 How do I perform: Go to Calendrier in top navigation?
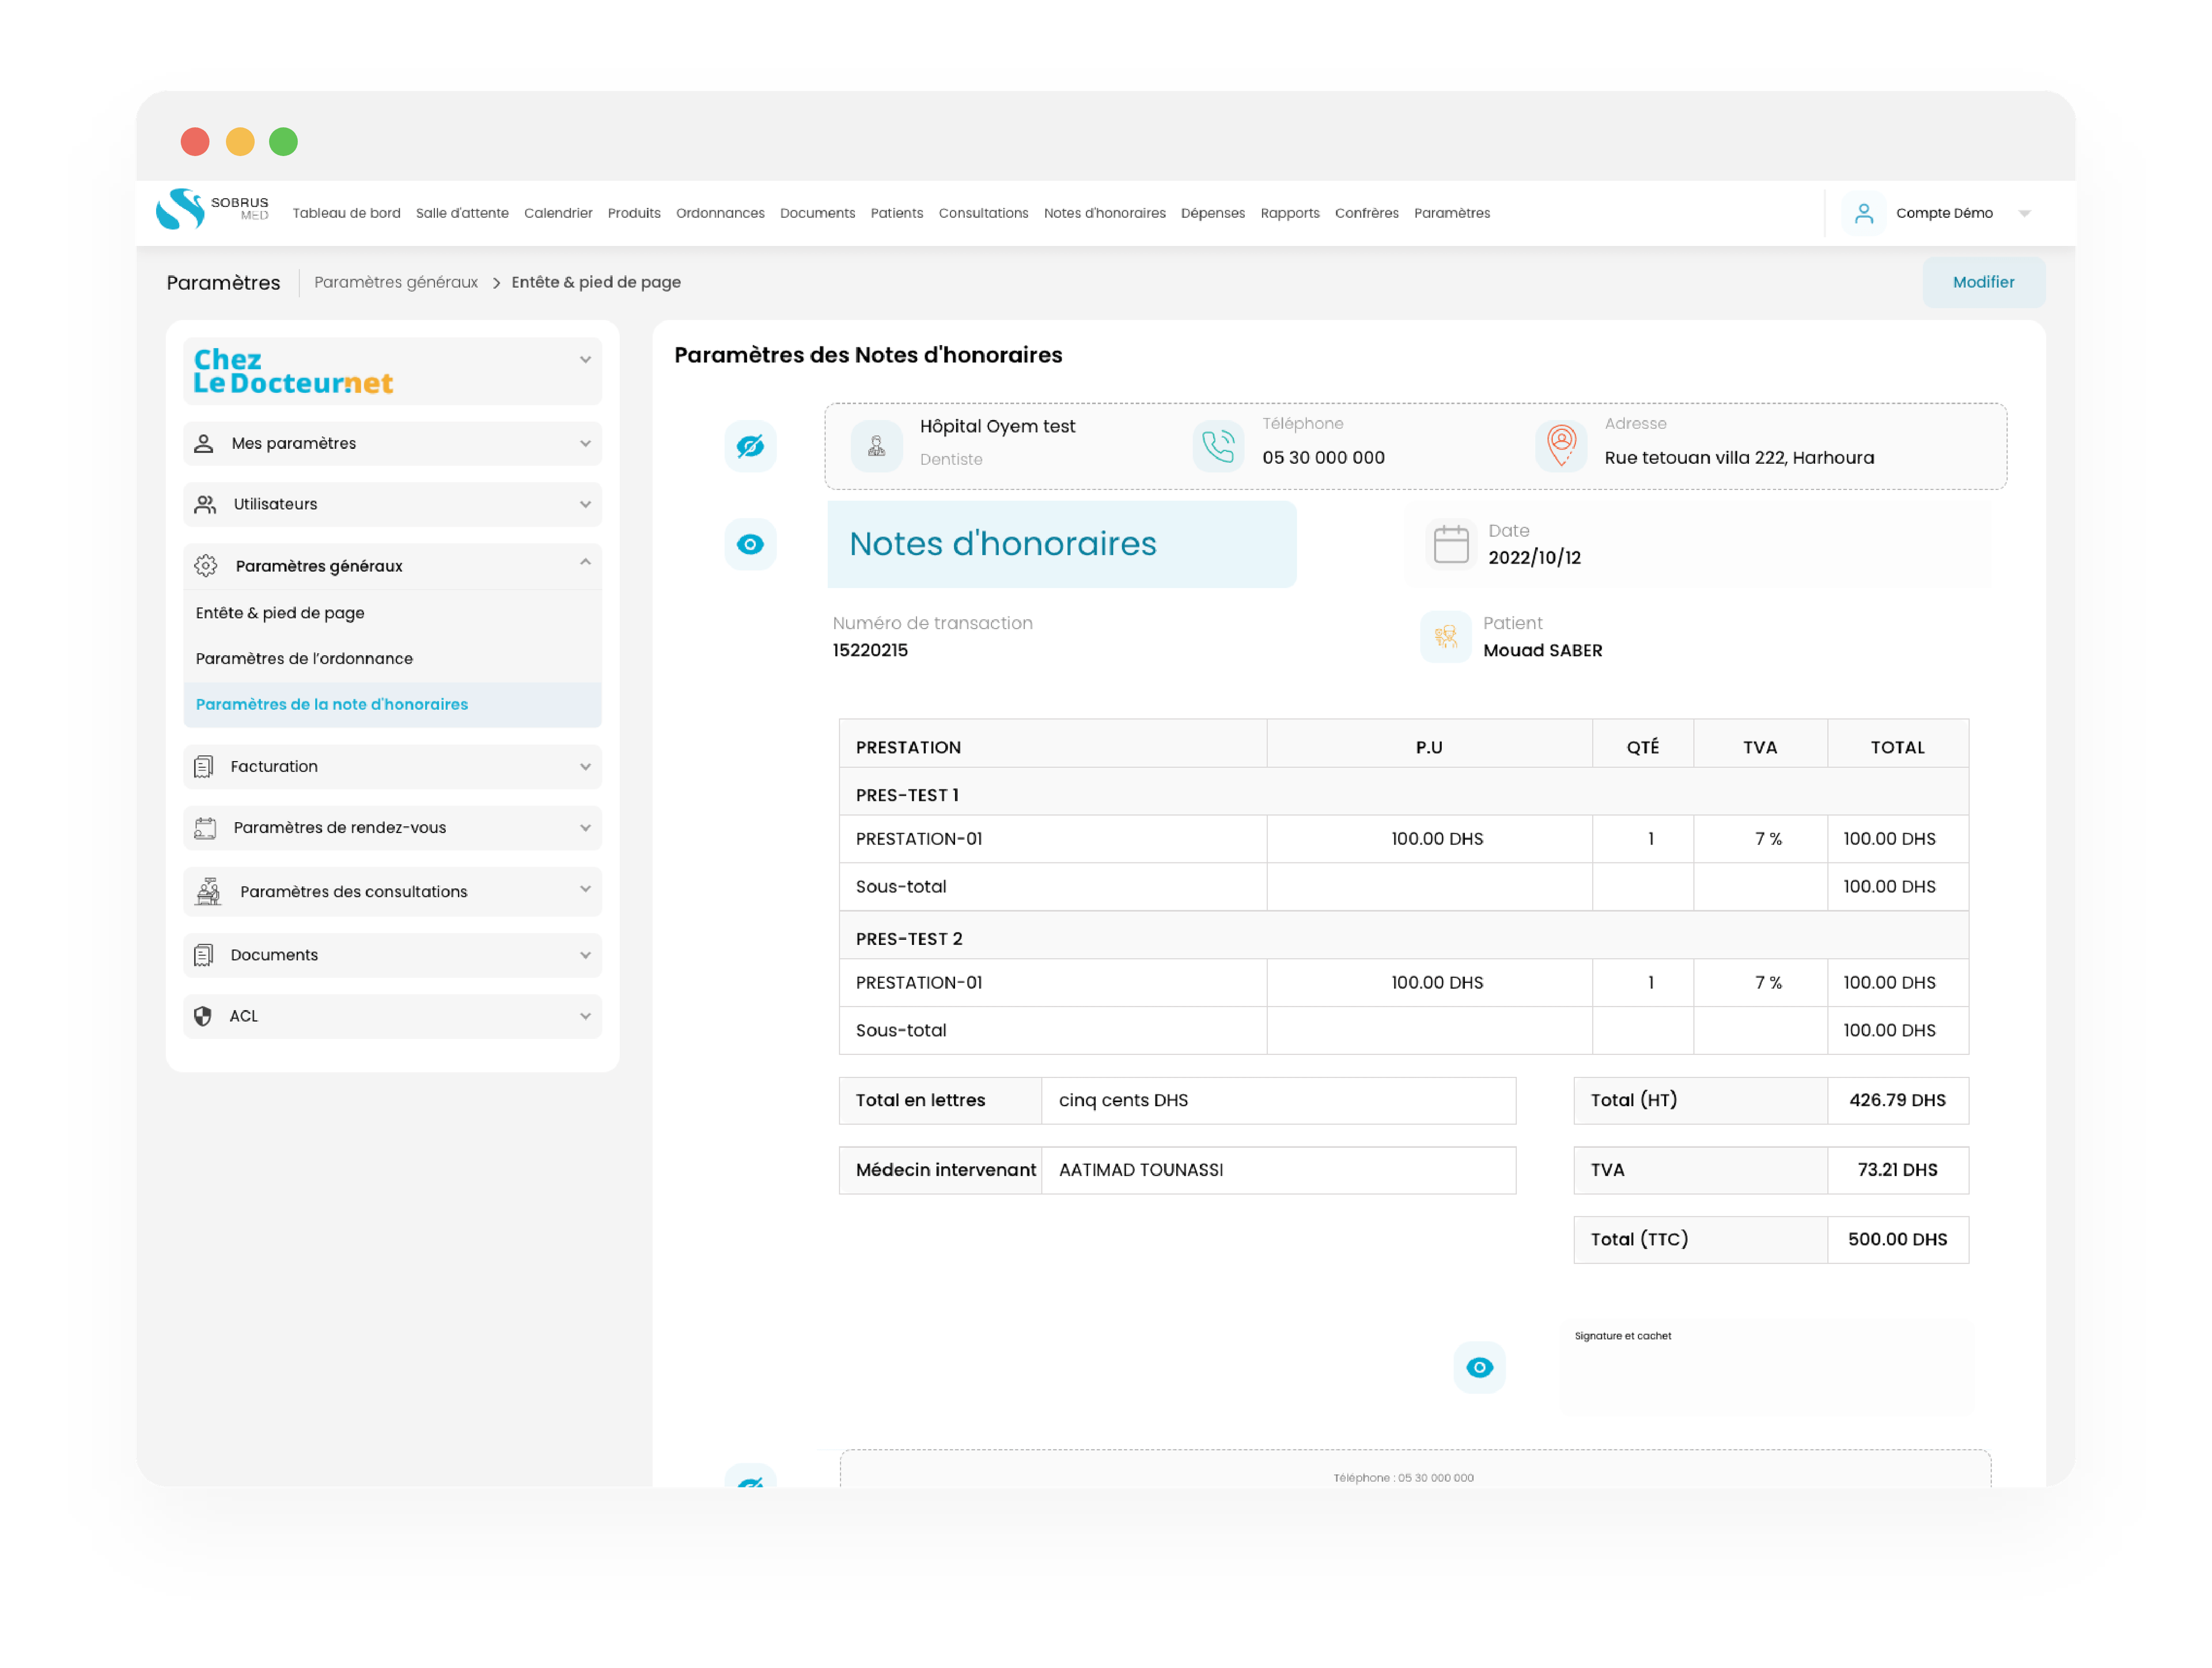(558, 213)
